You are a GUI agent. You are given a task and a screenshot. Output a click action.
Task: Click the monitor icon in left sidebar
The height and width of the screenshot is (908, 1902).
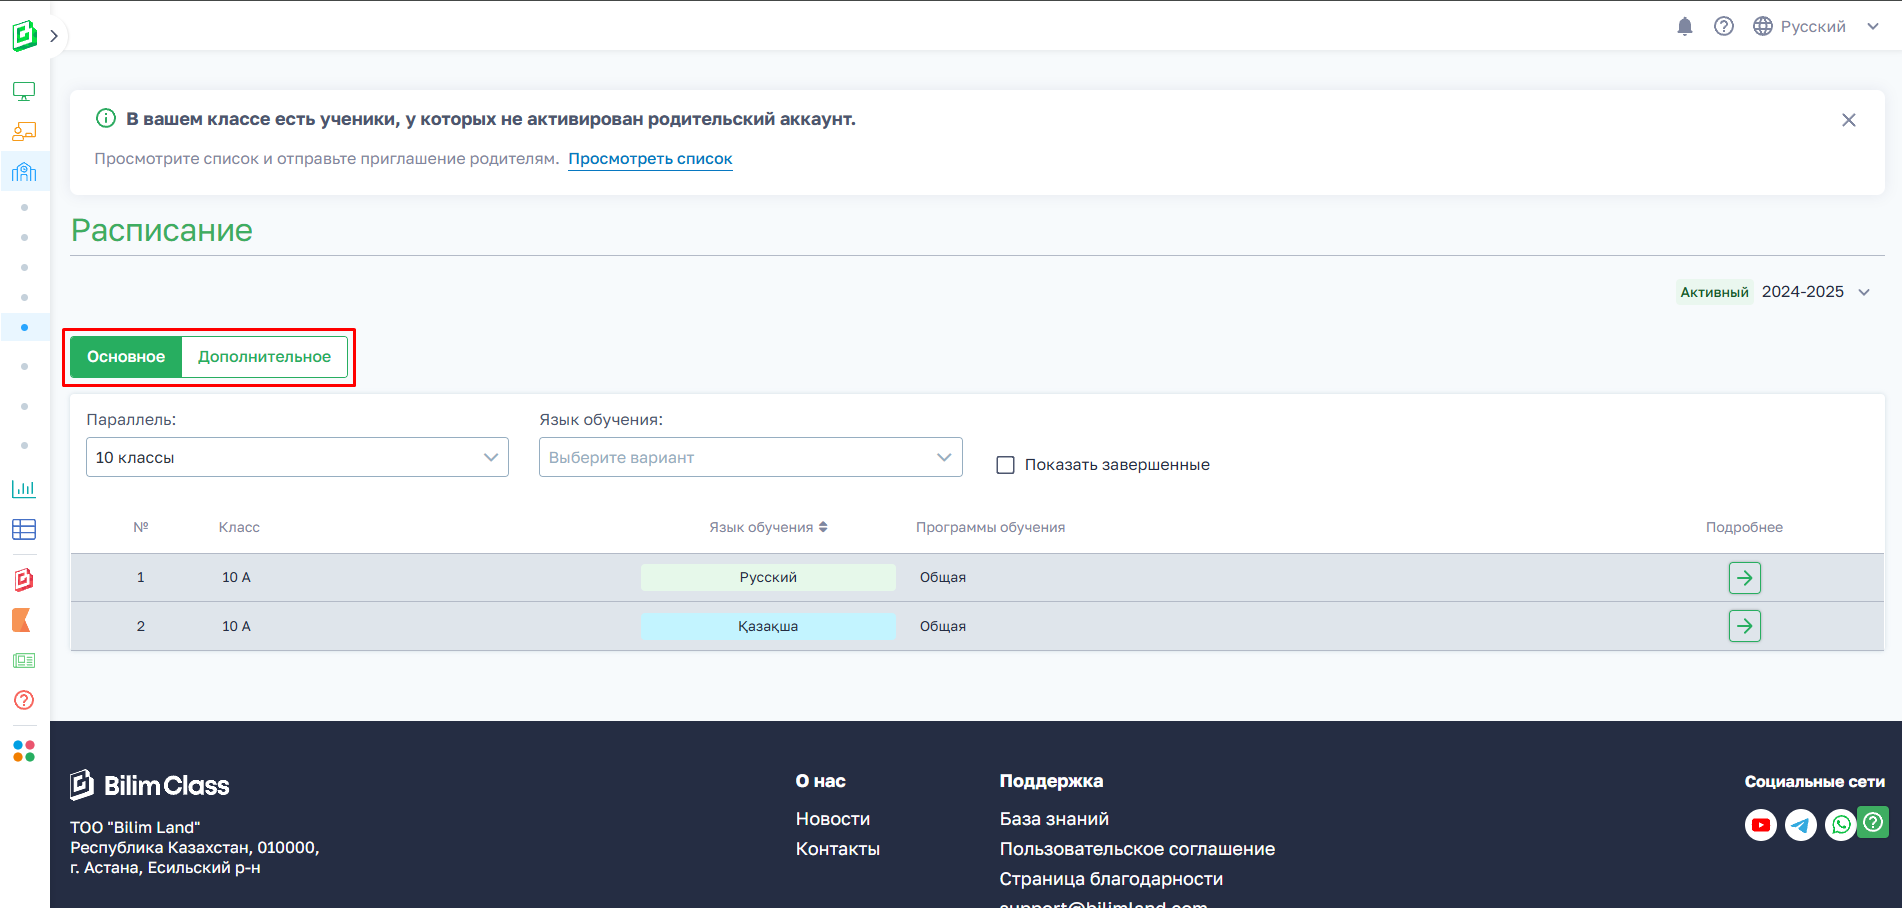click(x=24, y=92)
